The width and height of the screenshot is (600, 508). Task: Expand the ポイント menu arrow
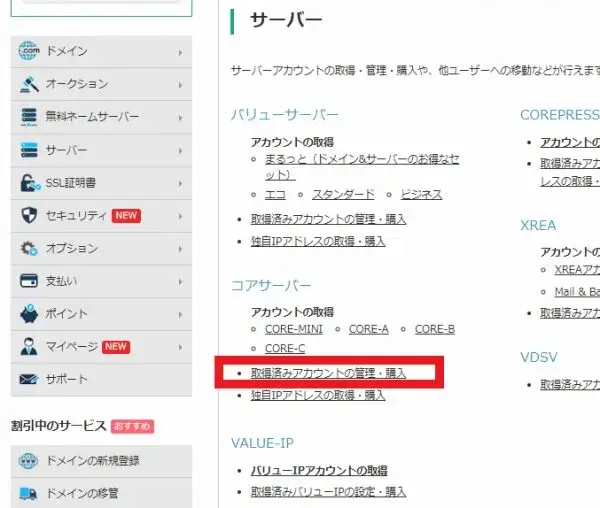180,314
